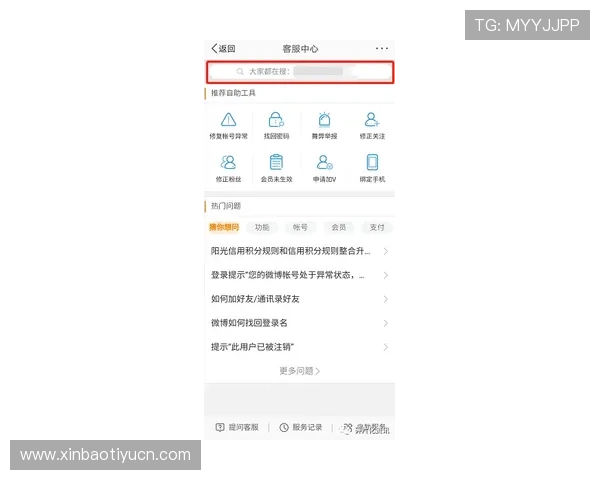Image resolution: width=600 pixels, height=480 pixels.
Task: Switch to the 功能 tab
Action: coord(262,227)
